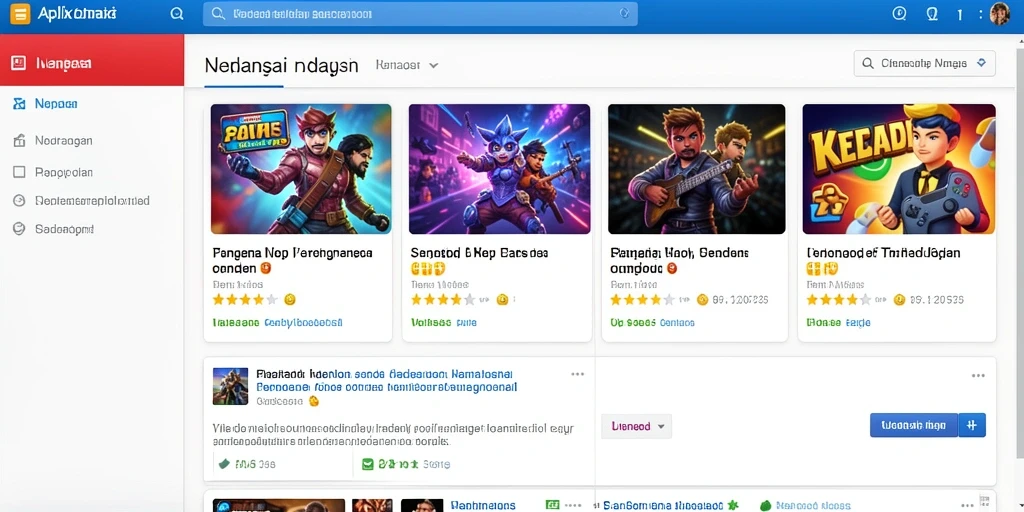This screenshot has width=1024, height=512.
Task: Click the gold badge under Tenonoed of Tnihadudgan
Action: point(822,268)
